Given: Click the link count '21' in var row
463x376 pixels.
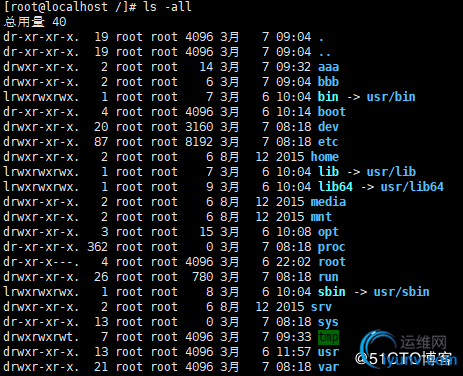Looking at the screenshot, I should click(101, 367).
